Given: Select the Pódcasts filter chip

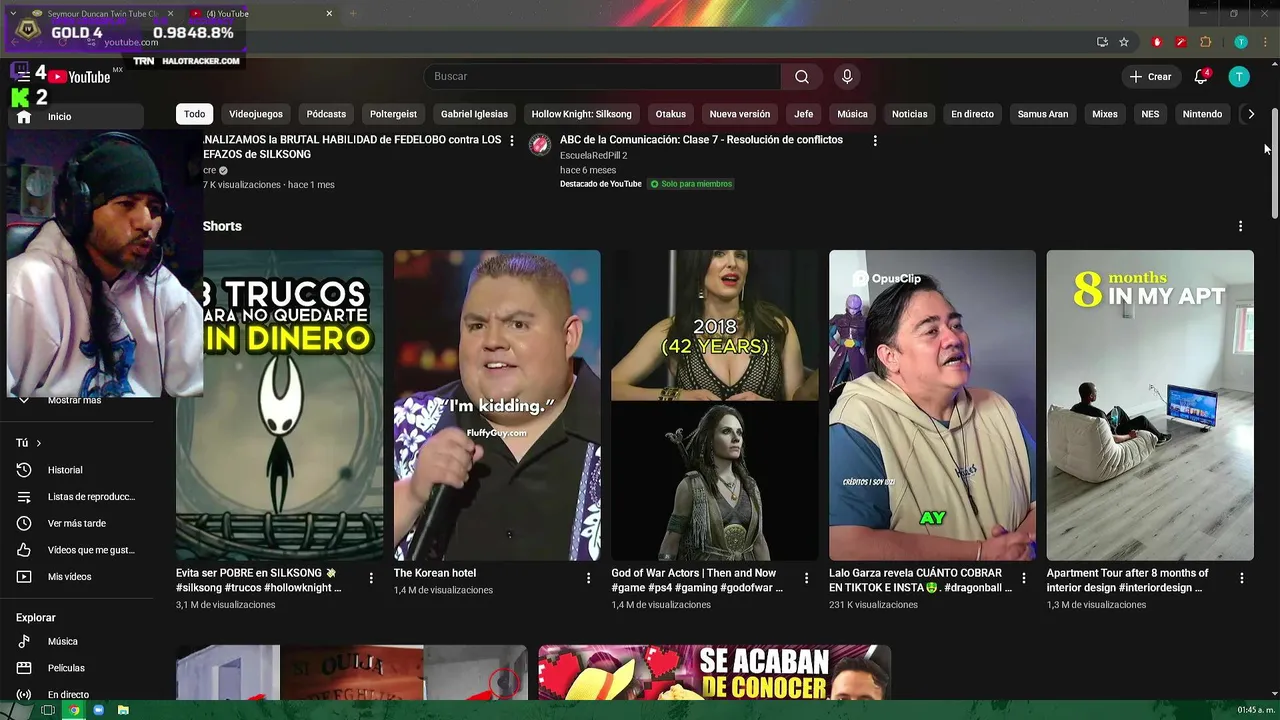Looking at the screenshot, I should [x=326, y=114].
